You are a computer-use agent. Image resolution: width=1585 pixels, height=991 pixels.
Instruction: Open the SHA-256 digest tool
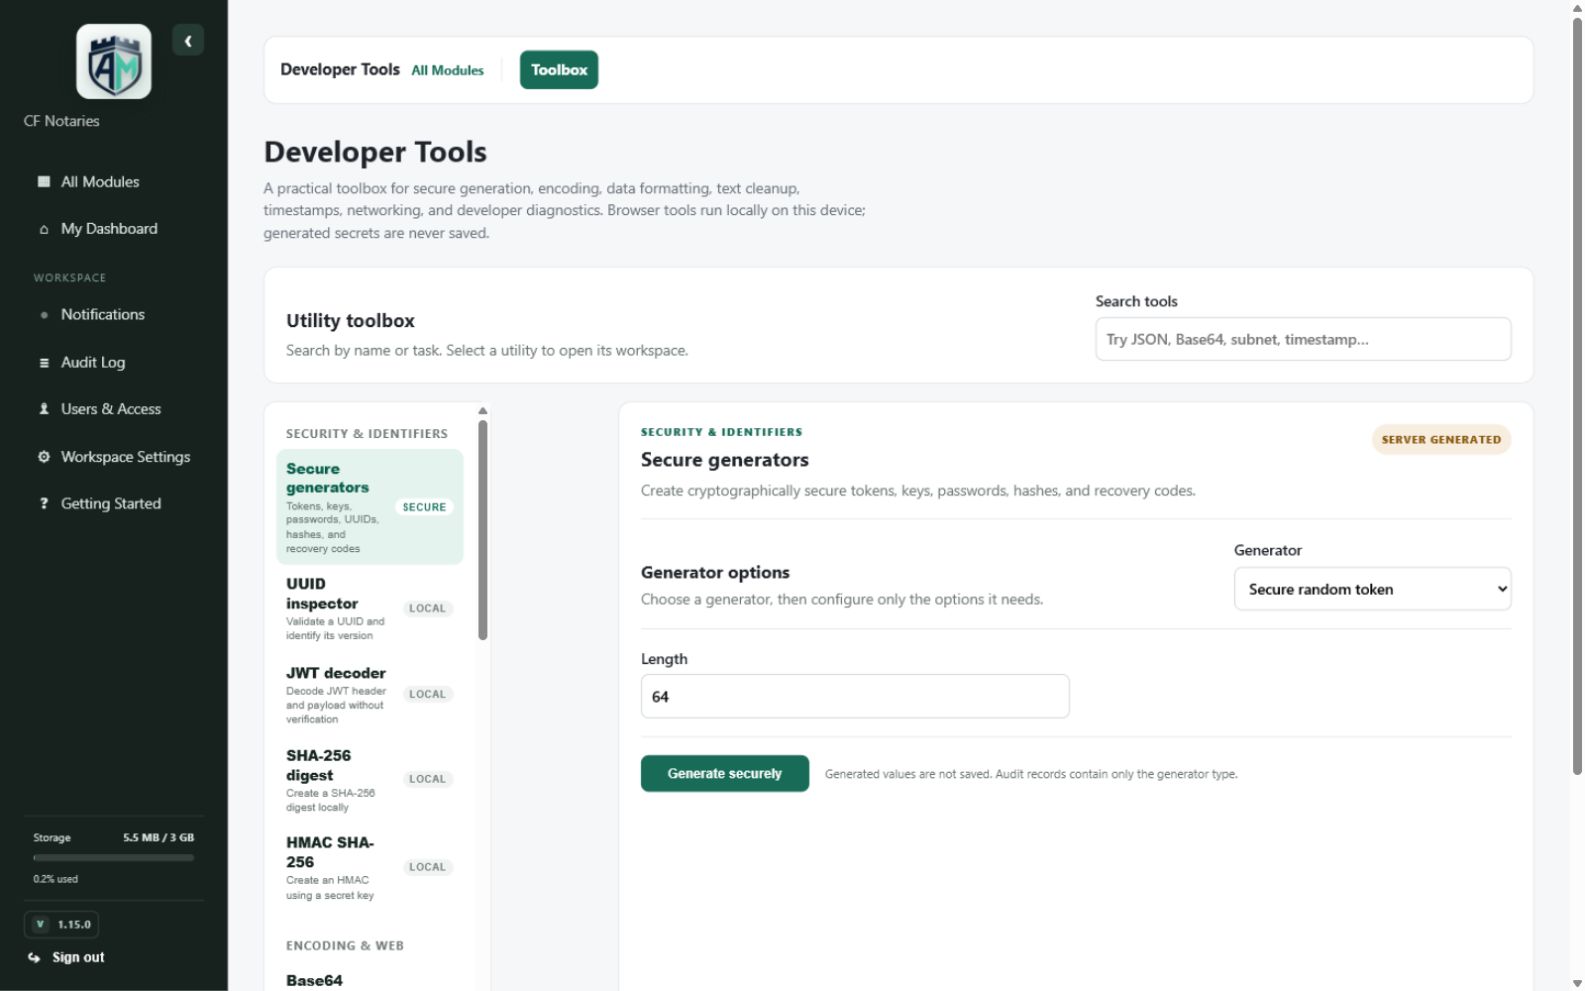[370, 780]
